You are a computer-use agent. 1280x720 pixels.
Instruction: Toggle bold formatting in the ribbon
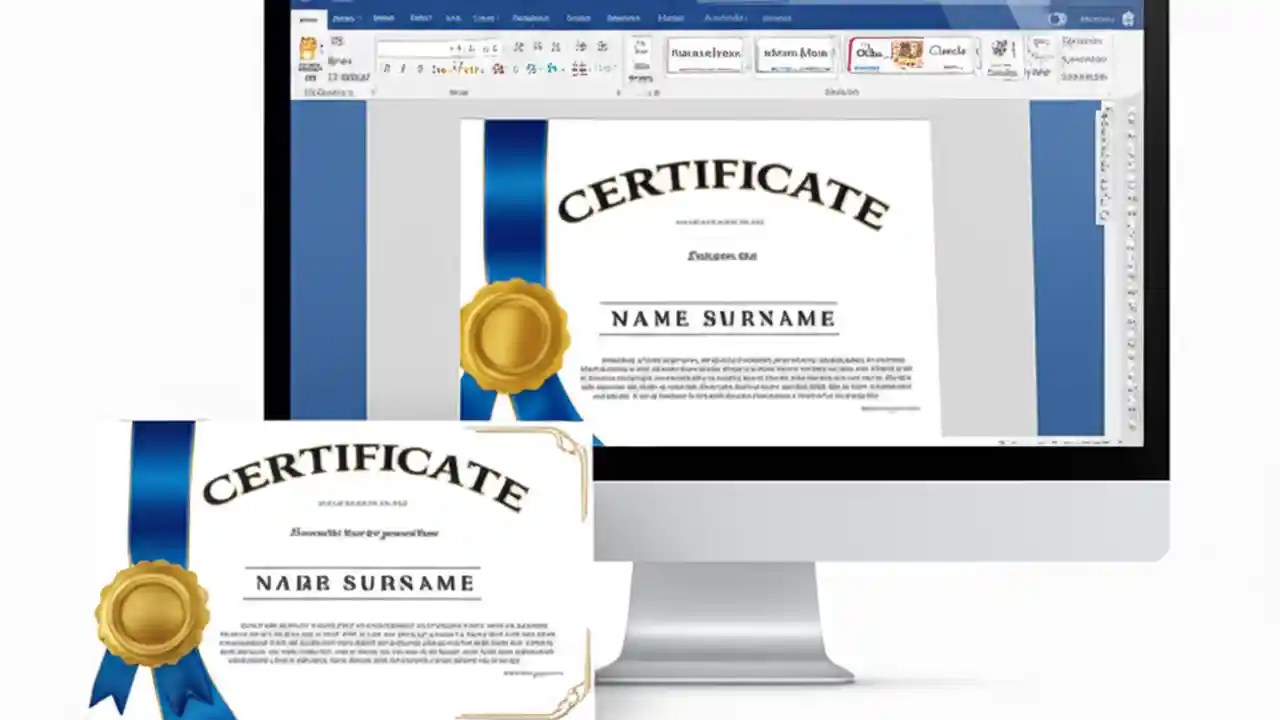tap(386, 67)
